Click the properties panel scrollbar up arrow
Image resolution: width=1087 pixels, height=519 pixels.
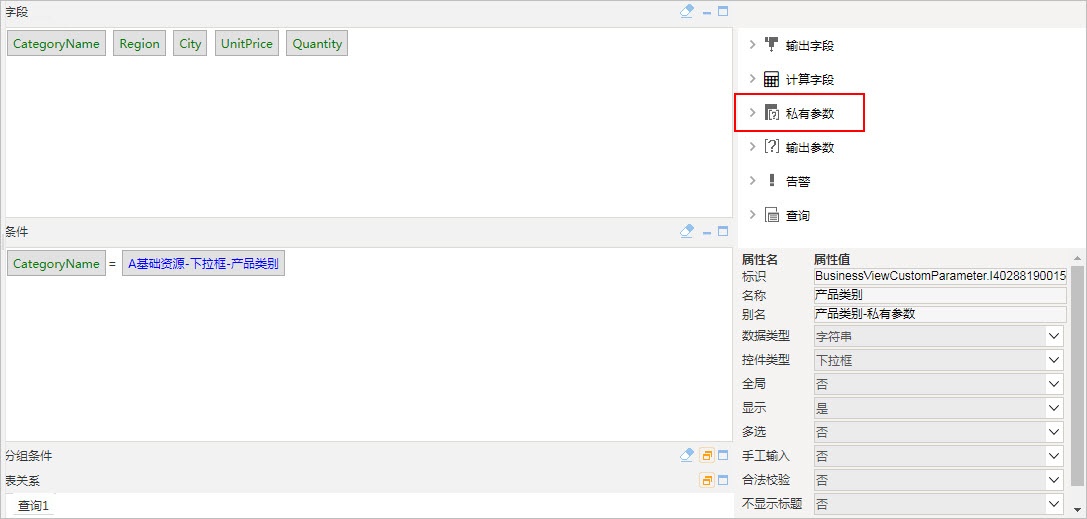pos(1078,258)
